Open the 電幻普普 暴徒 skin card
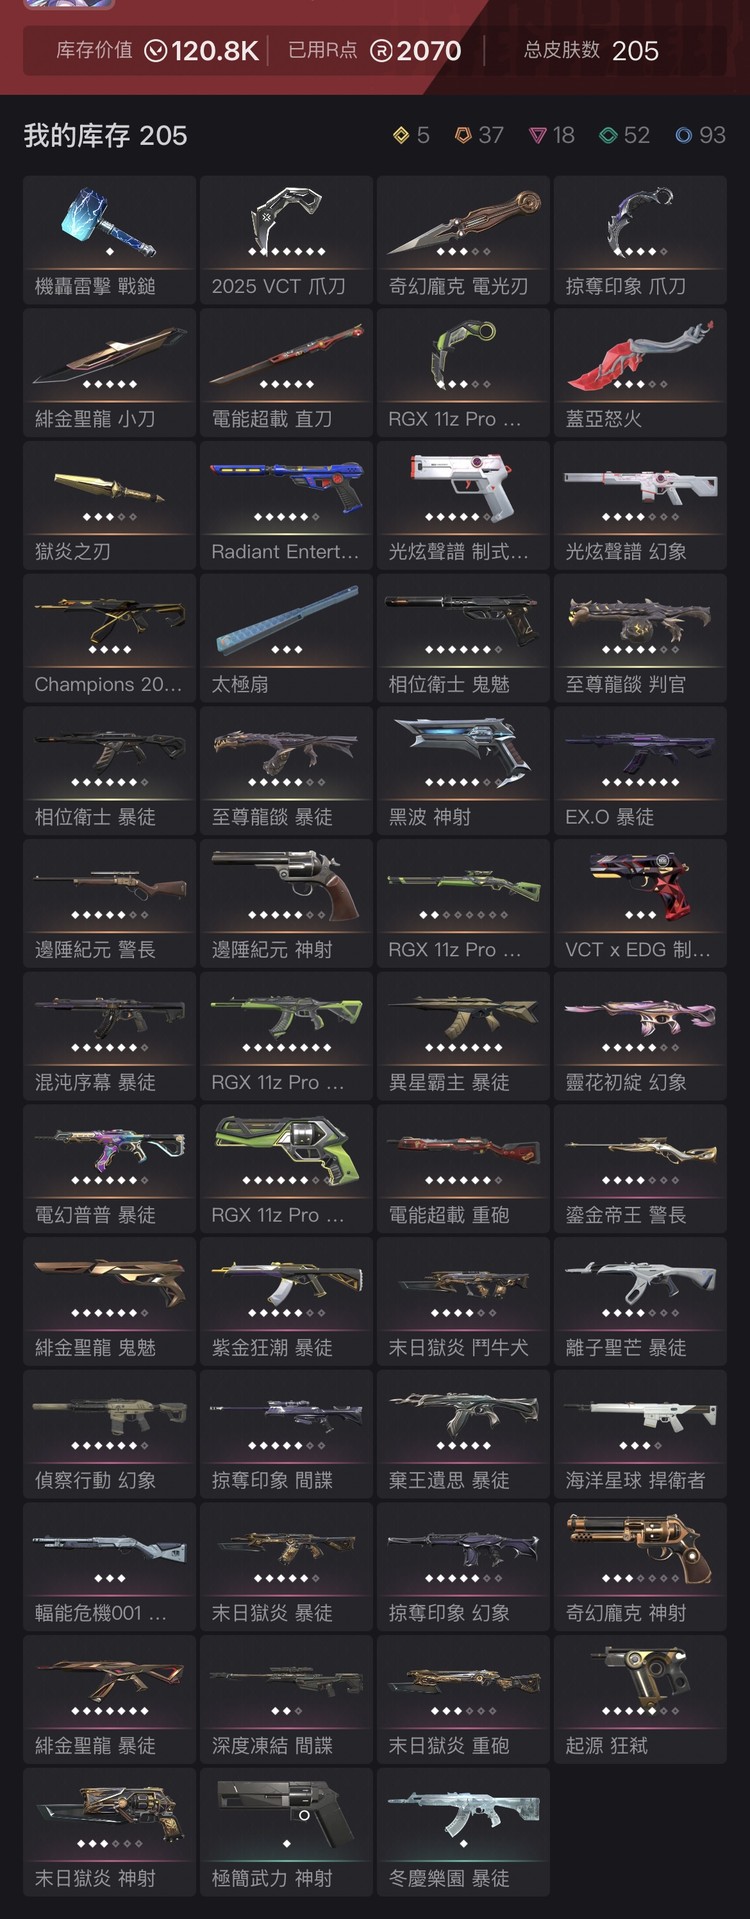 click(x=110, y=1169)
